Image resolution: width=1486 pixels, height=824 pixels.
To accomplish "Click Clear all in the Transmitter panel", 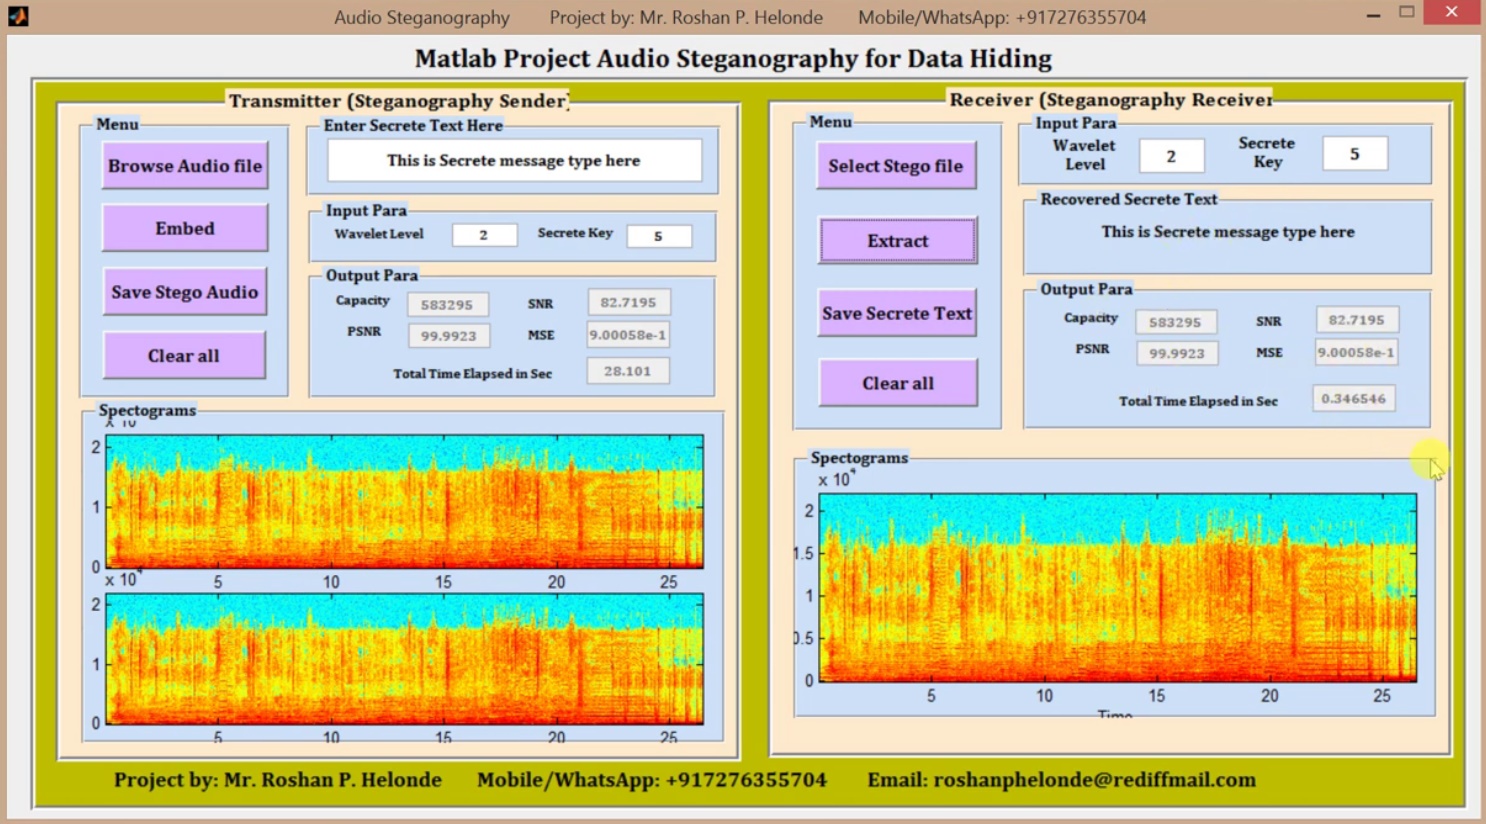I will [184, 355].
